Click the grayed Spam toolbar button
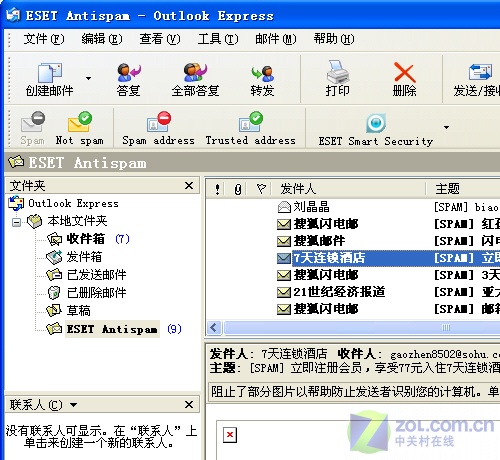This screenshot has height=460, width=500. click(33, 128)
